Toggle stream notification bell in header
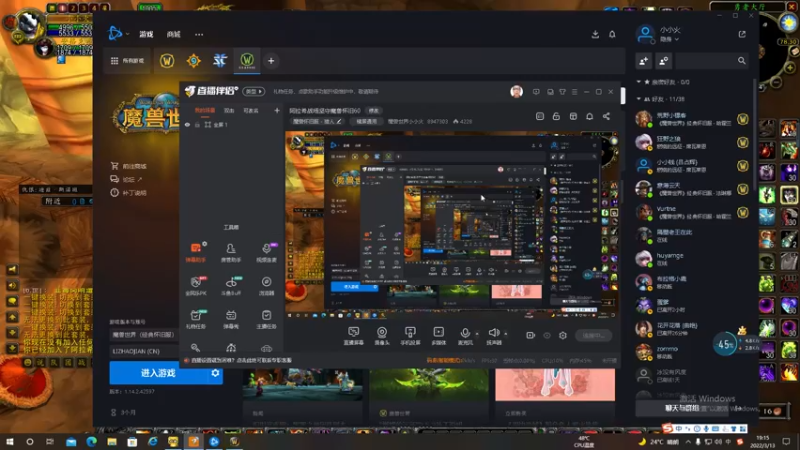Screen dimensions: 800x450 [589, 116]
